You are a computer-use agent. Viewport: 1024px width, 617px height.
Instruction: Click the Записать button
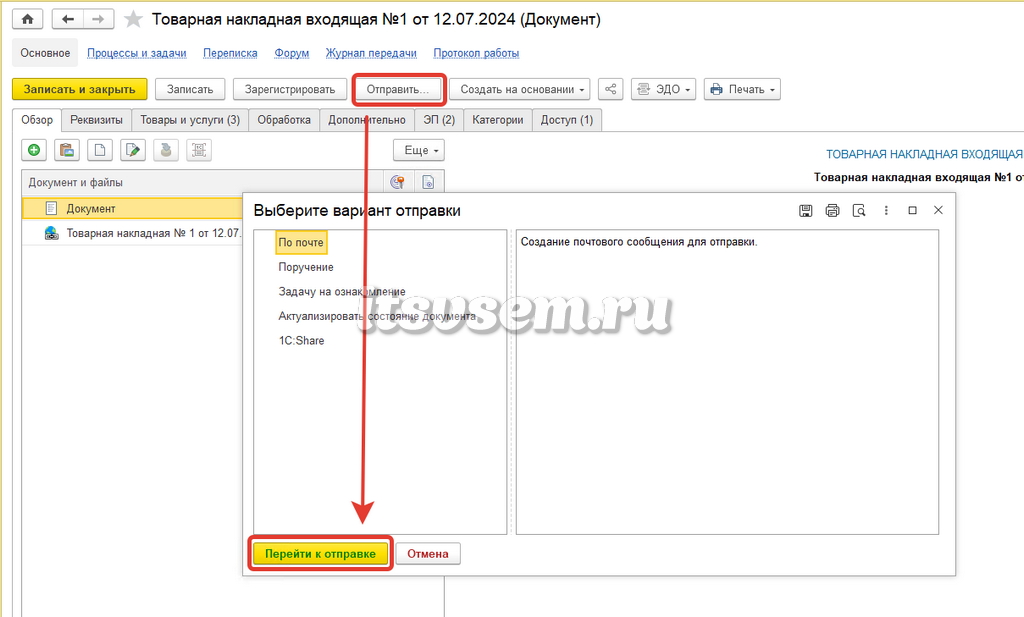click(190, 89)
